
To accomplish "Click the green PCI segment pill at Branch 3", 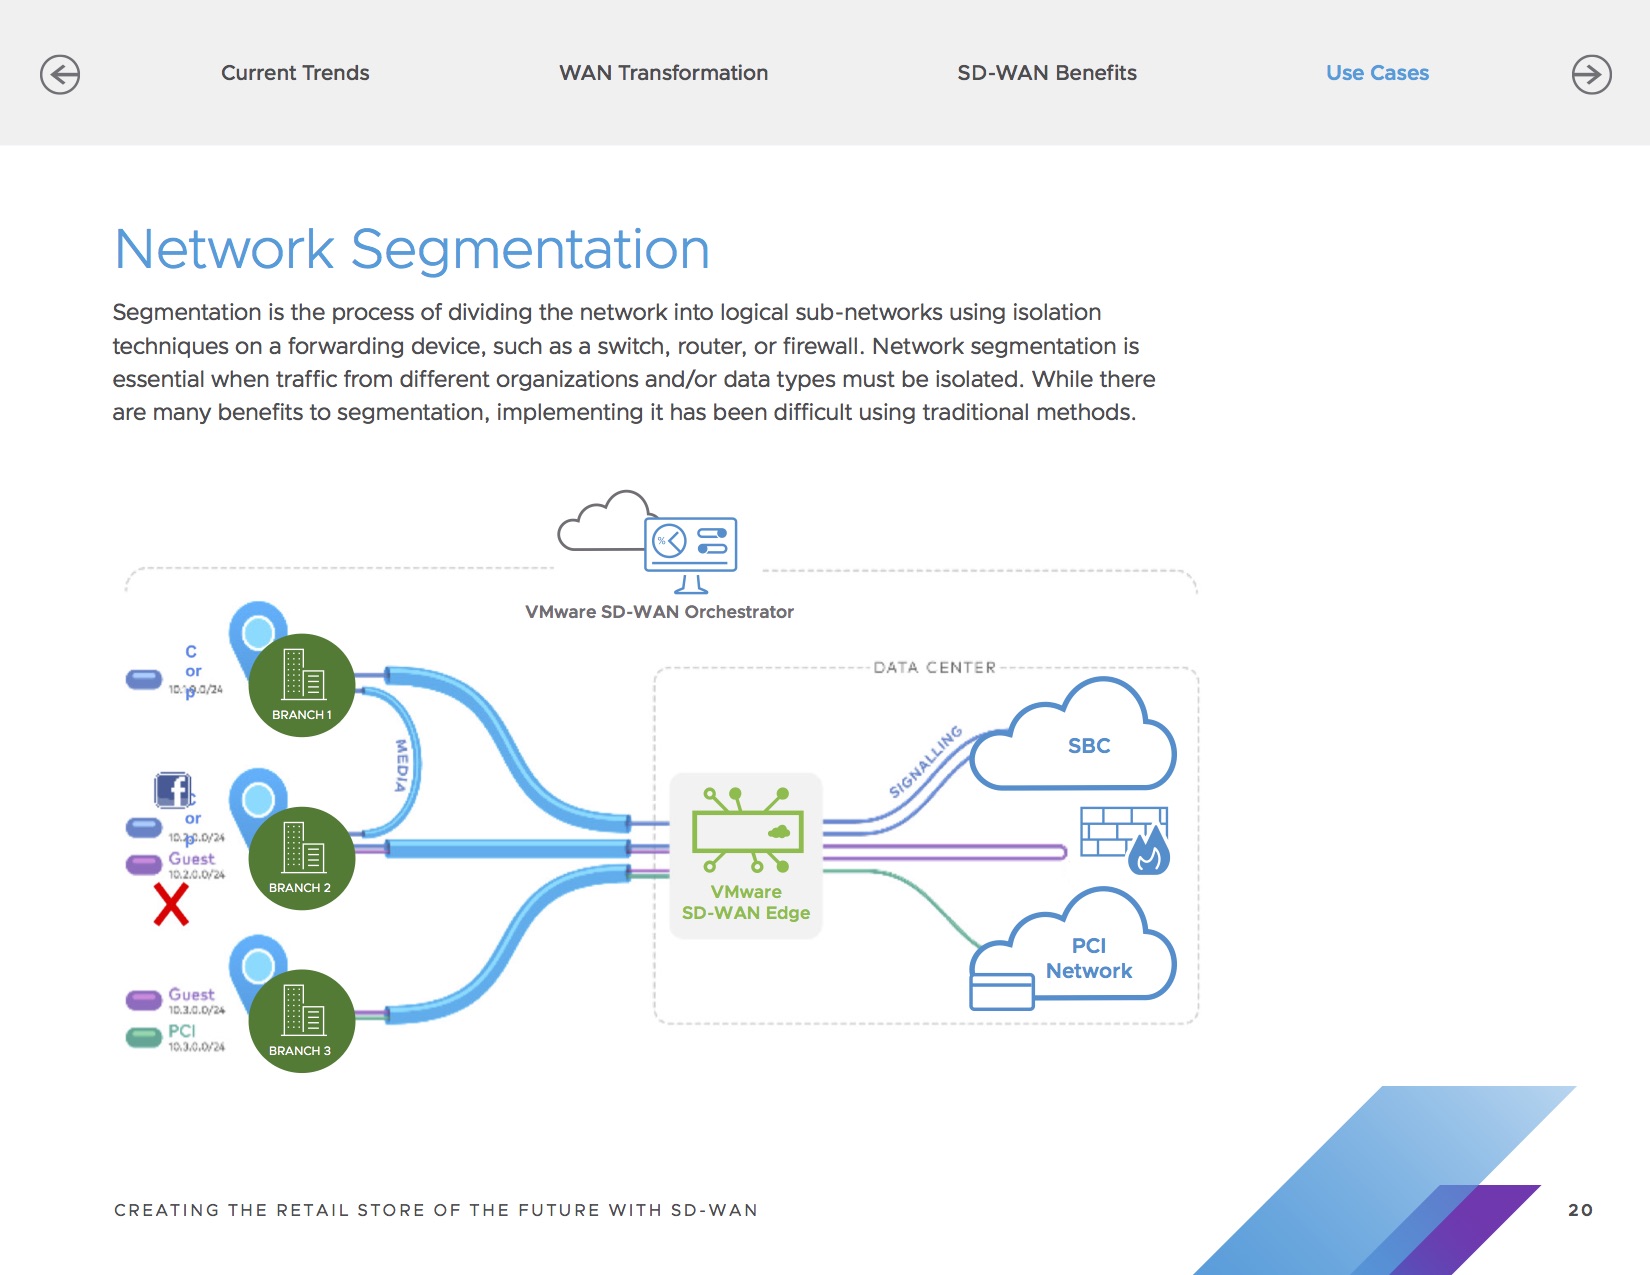I will 144,1037.
